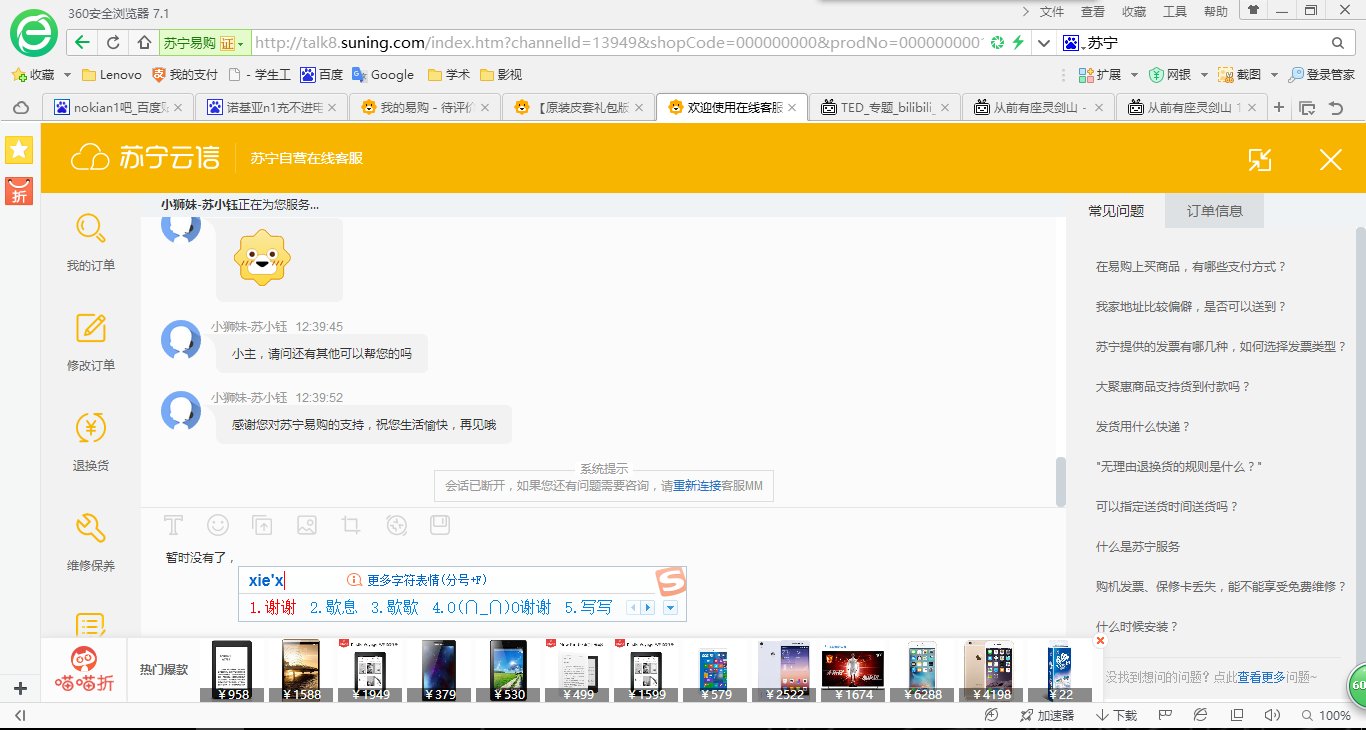
Task: Click the 登录管家 login manager button
Action: [x=1321, y=75]
